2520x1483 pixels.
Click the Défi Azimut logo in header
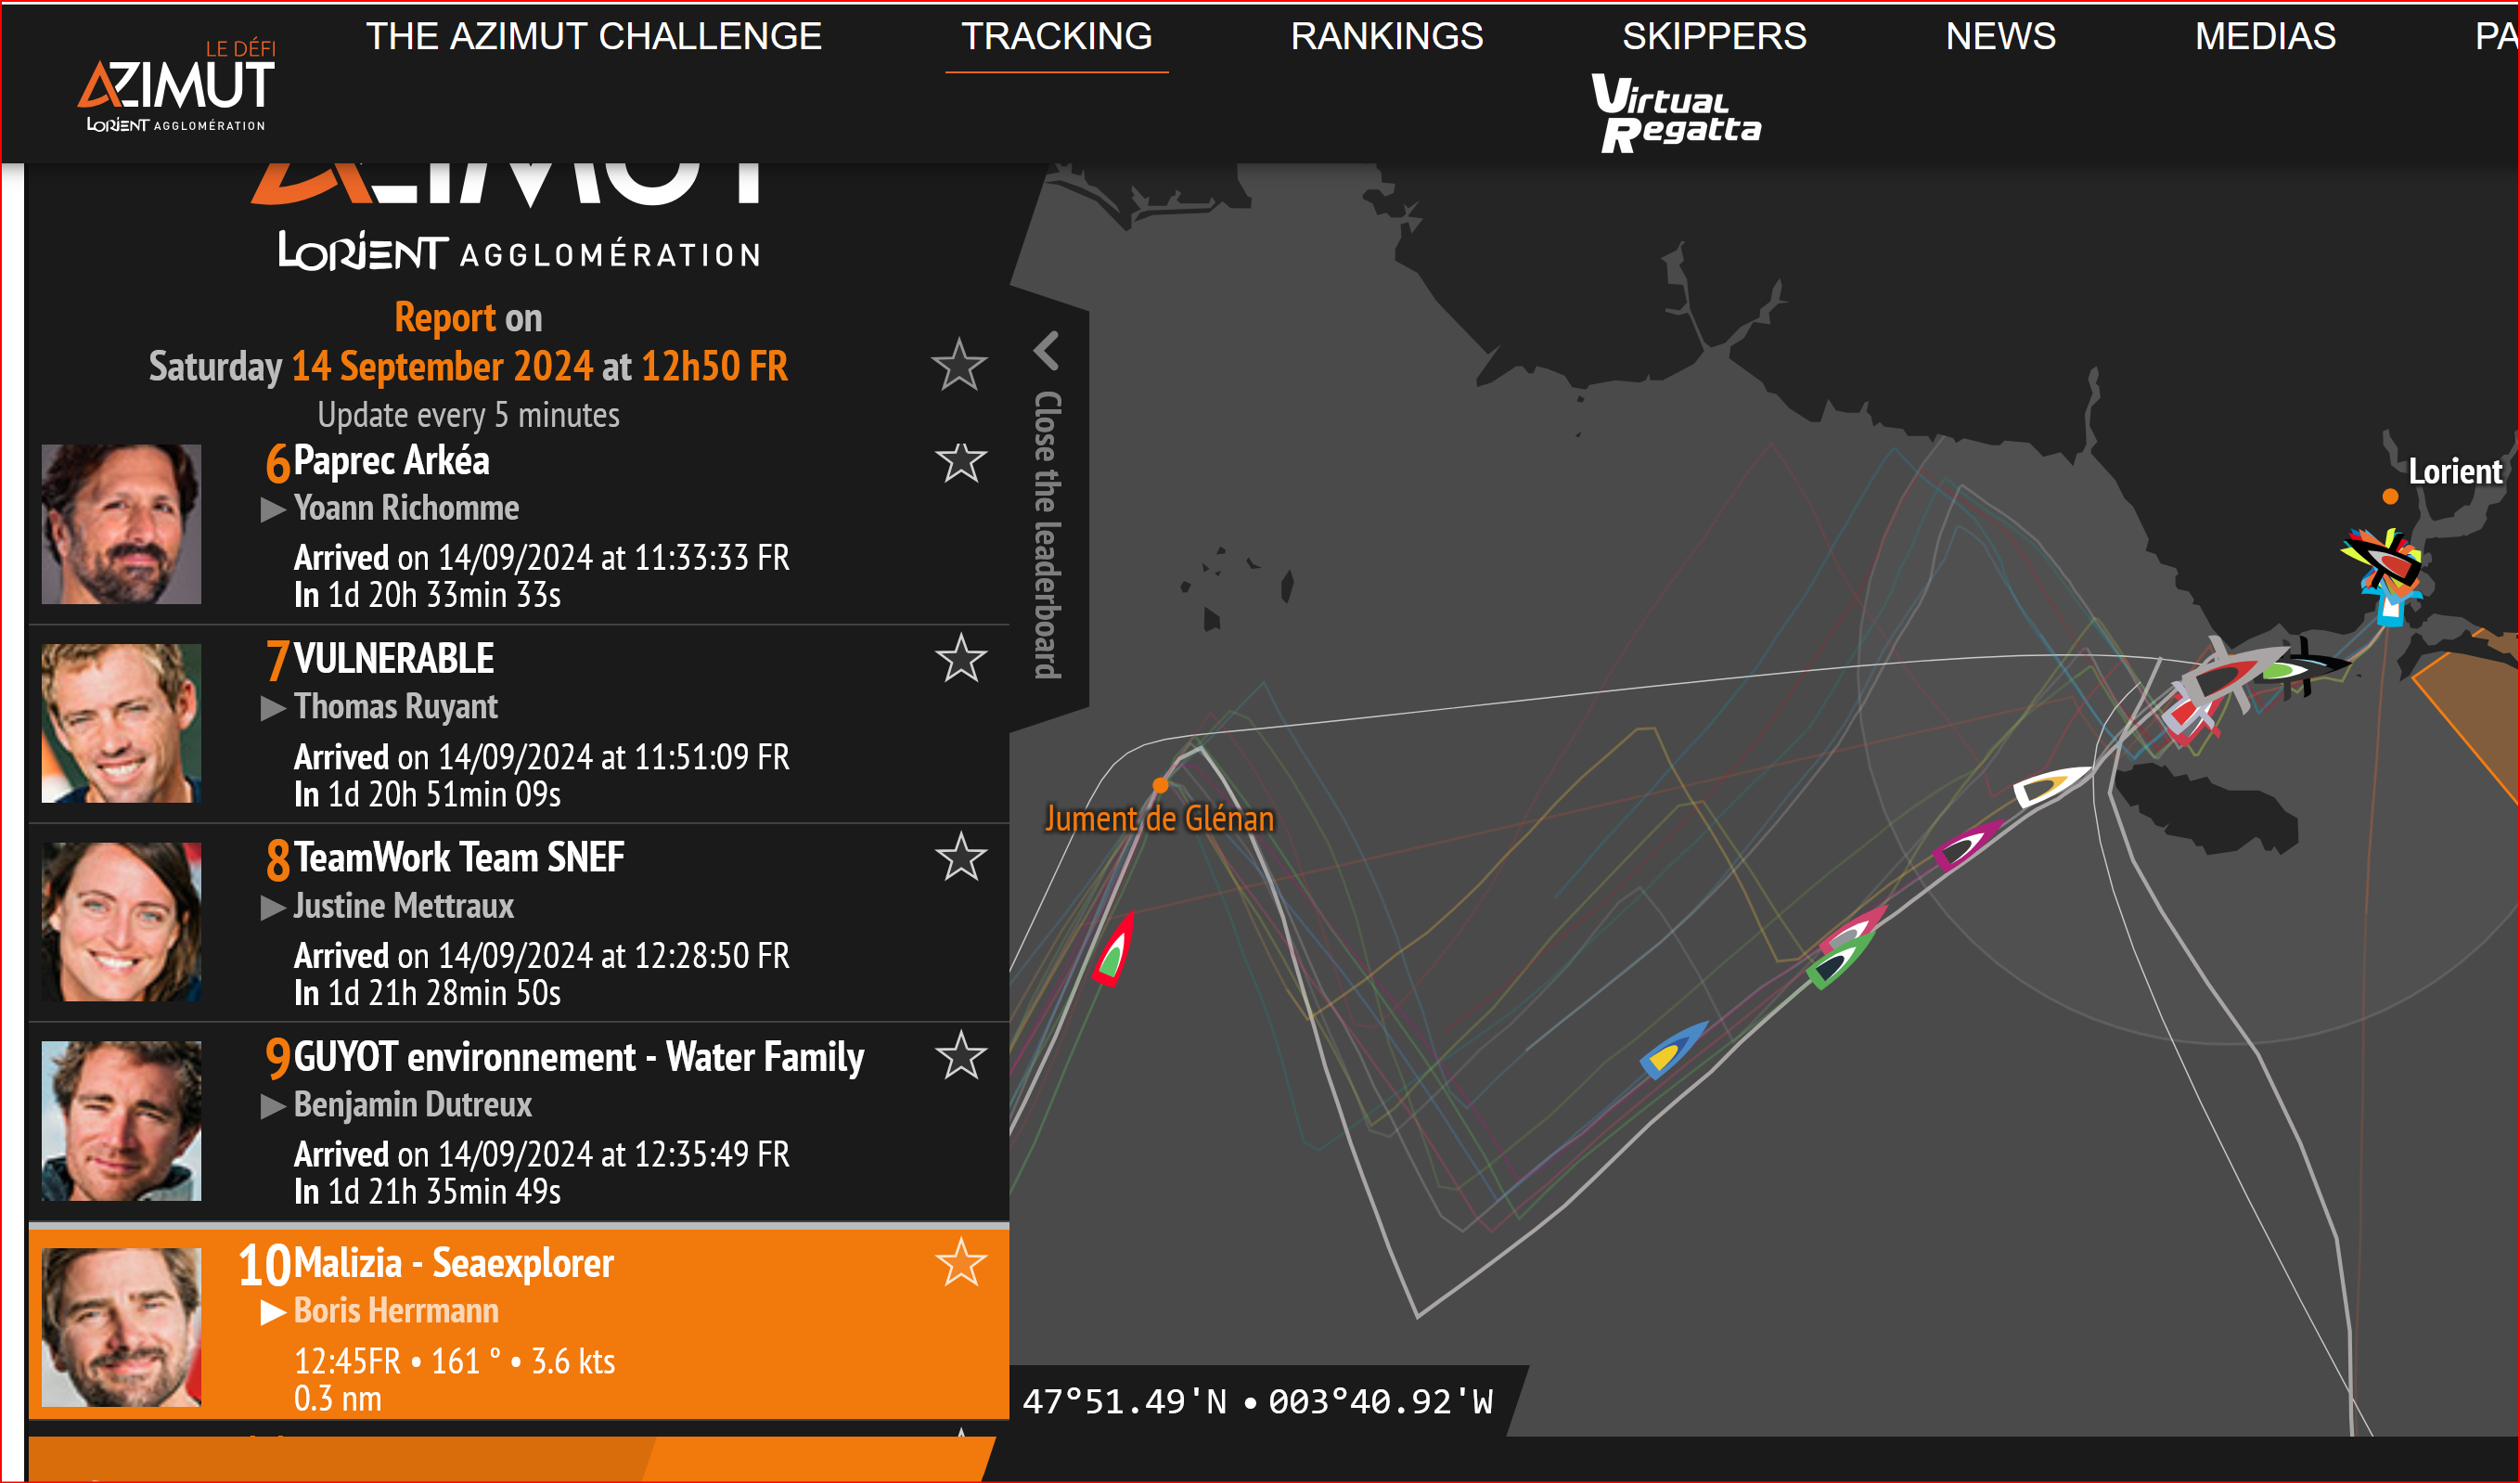(x=176, y=86)
